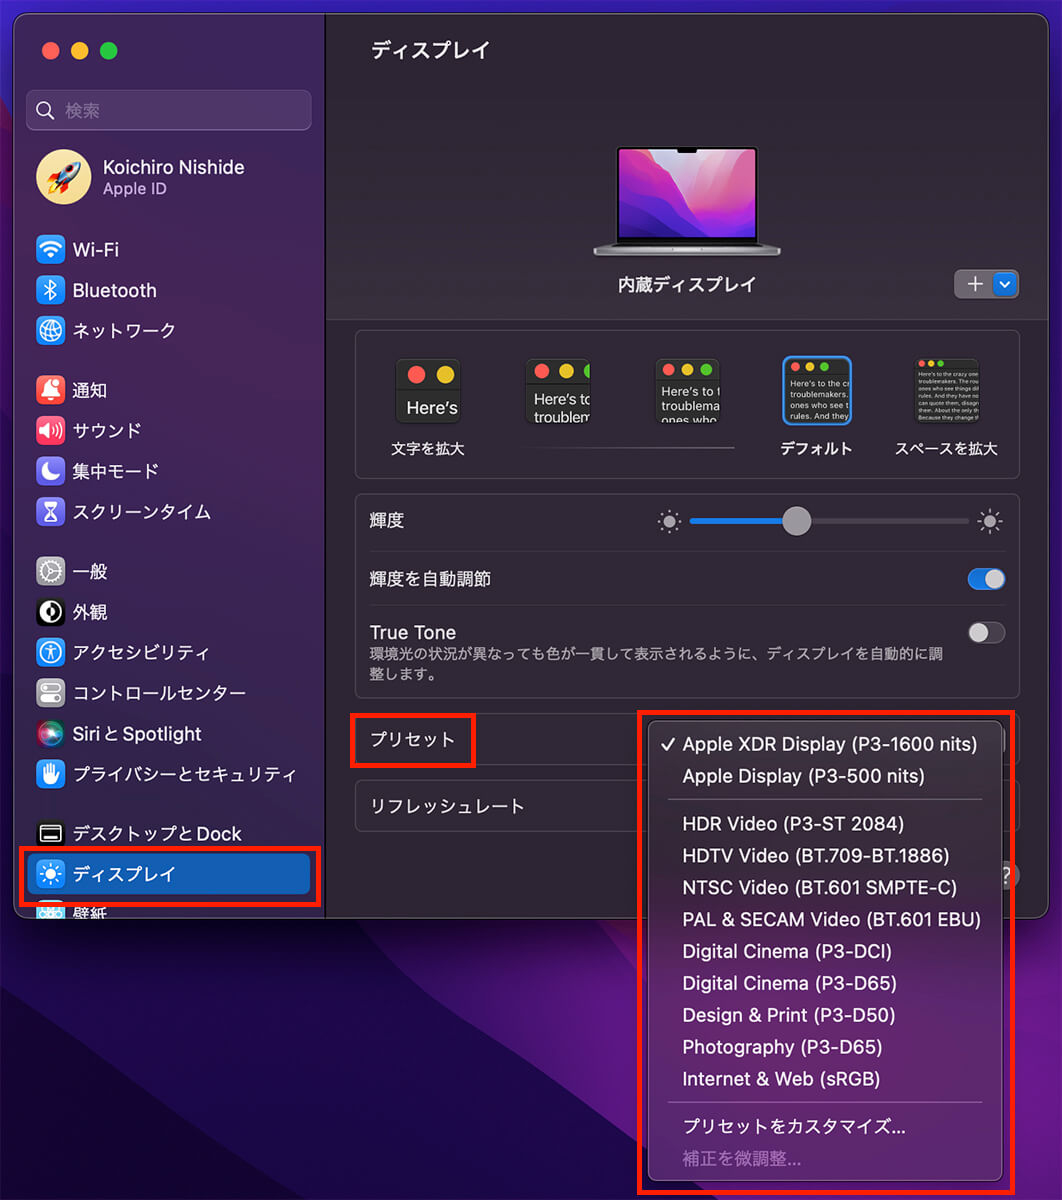Select 文字を拡大 resolution thumbnail

tap(428, 392)
